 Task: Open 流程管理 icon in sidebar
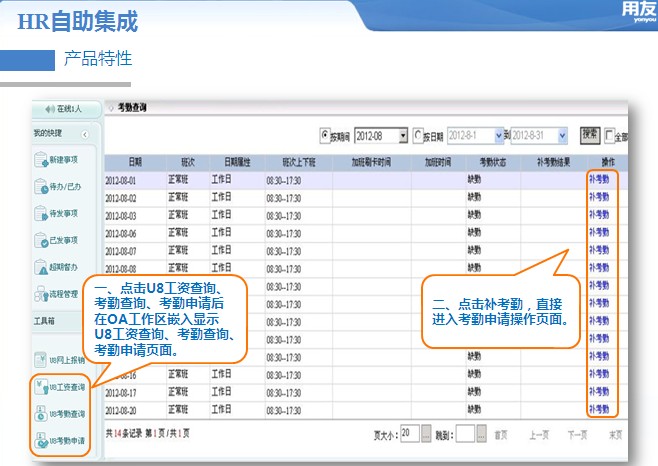click(41, 294)
